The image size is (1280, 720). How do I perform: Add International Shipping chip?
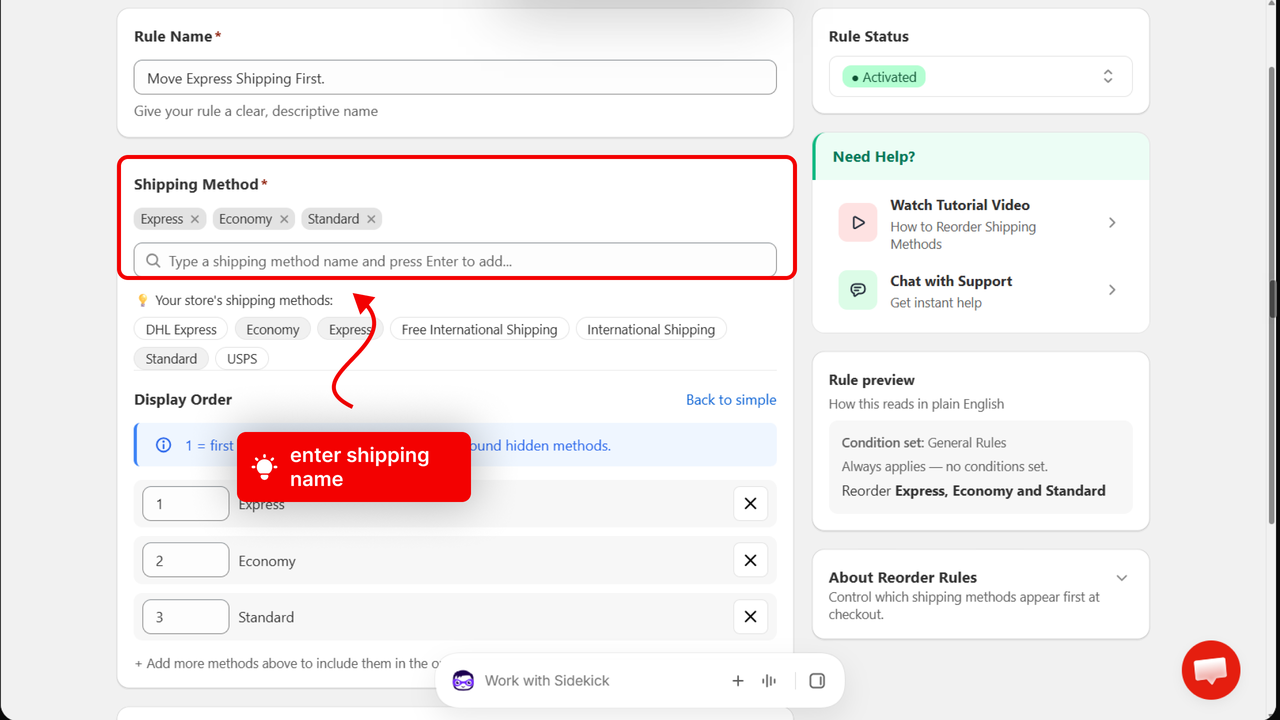pos(651,329)
